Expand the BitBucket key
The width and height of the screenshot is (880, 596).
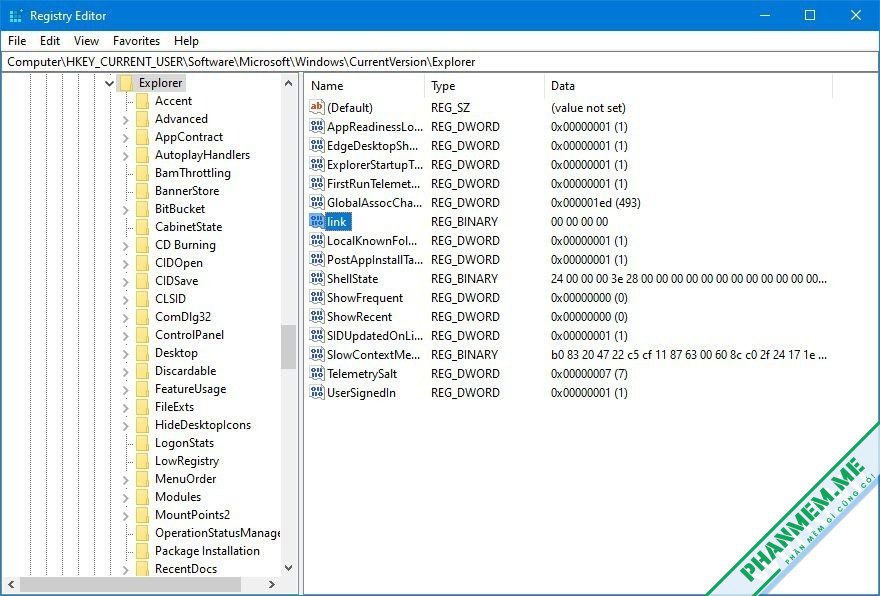pyautogui.click(x=126, y=209)
